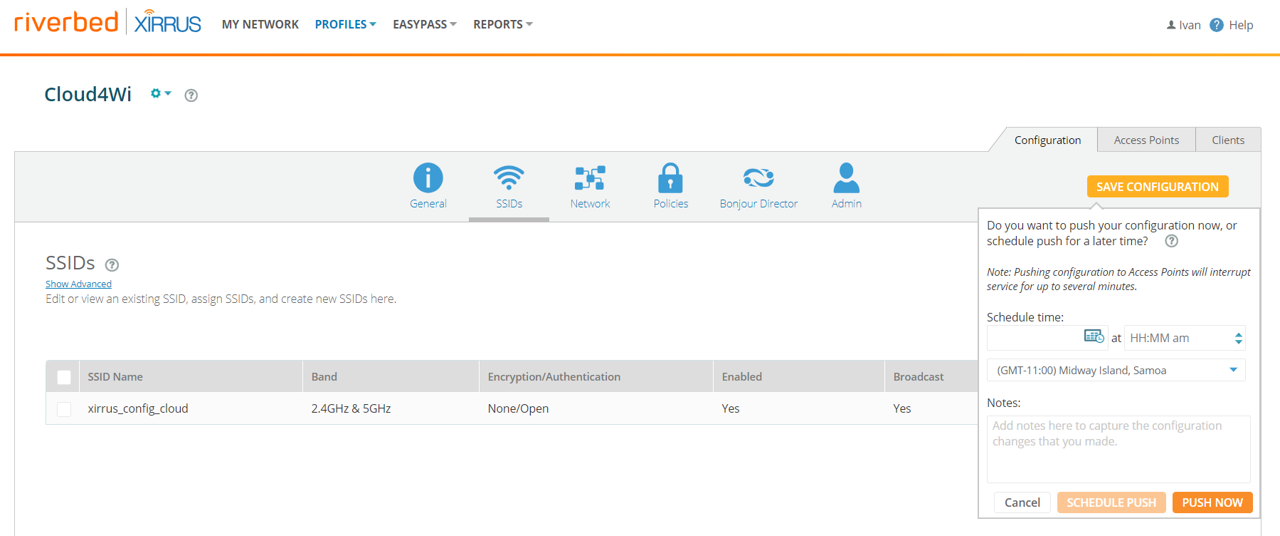The width and height of the screenshot is (1280, 536).
Task: Click the Show Advanced link
Action: click(x=78, y=284)
